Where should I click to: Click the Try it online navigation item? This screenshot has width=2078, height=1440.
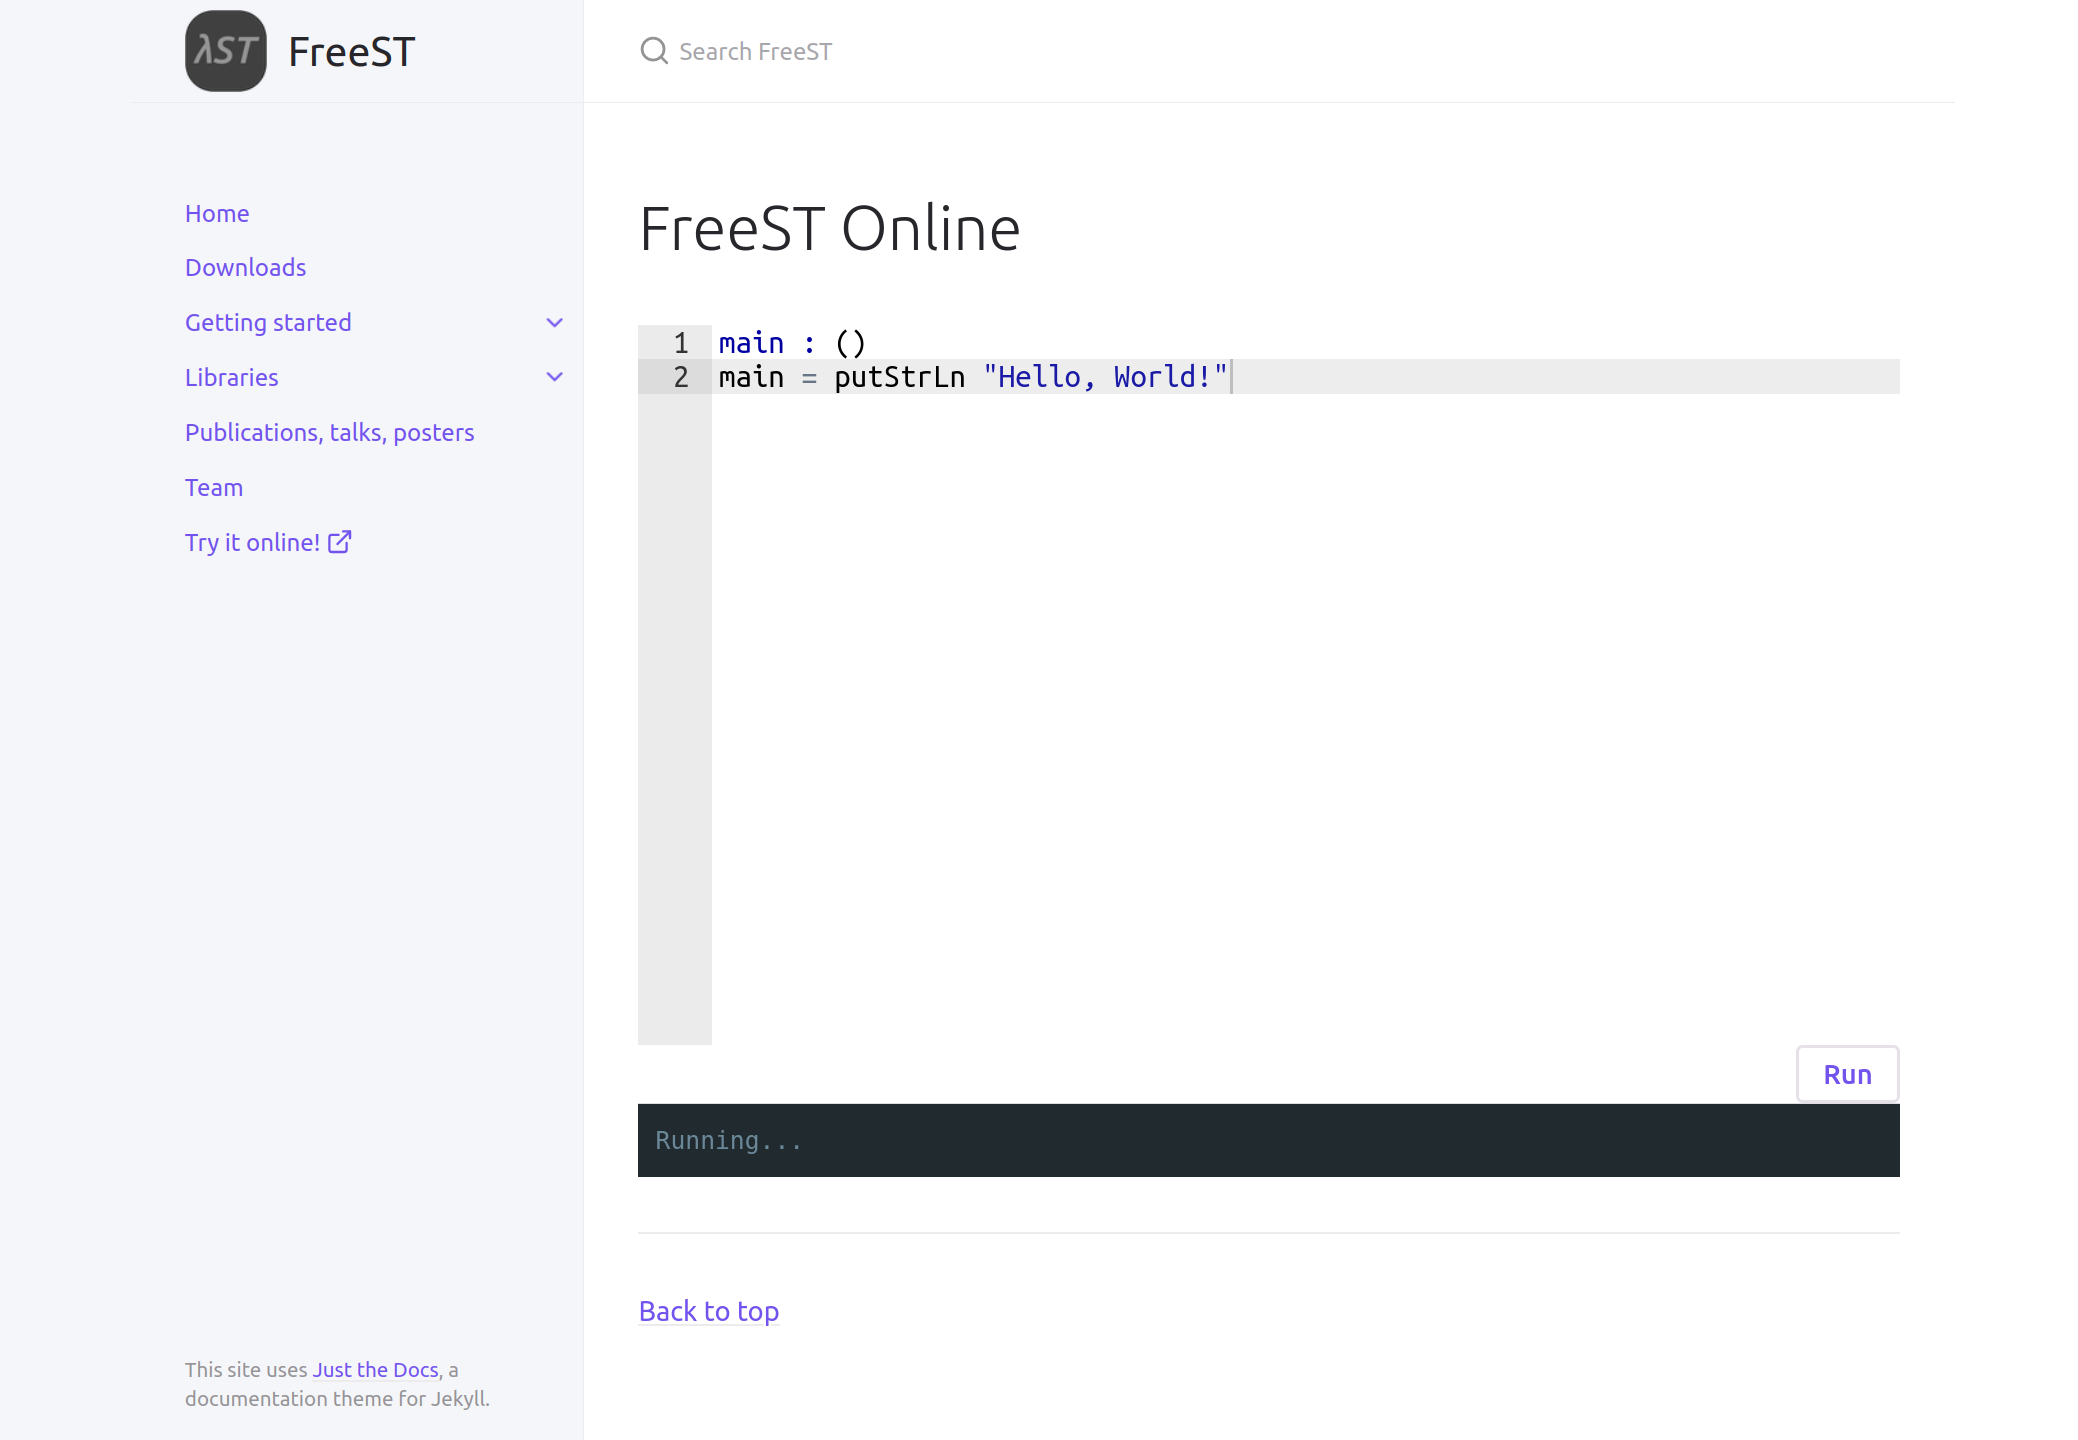[x=270, y=542]
